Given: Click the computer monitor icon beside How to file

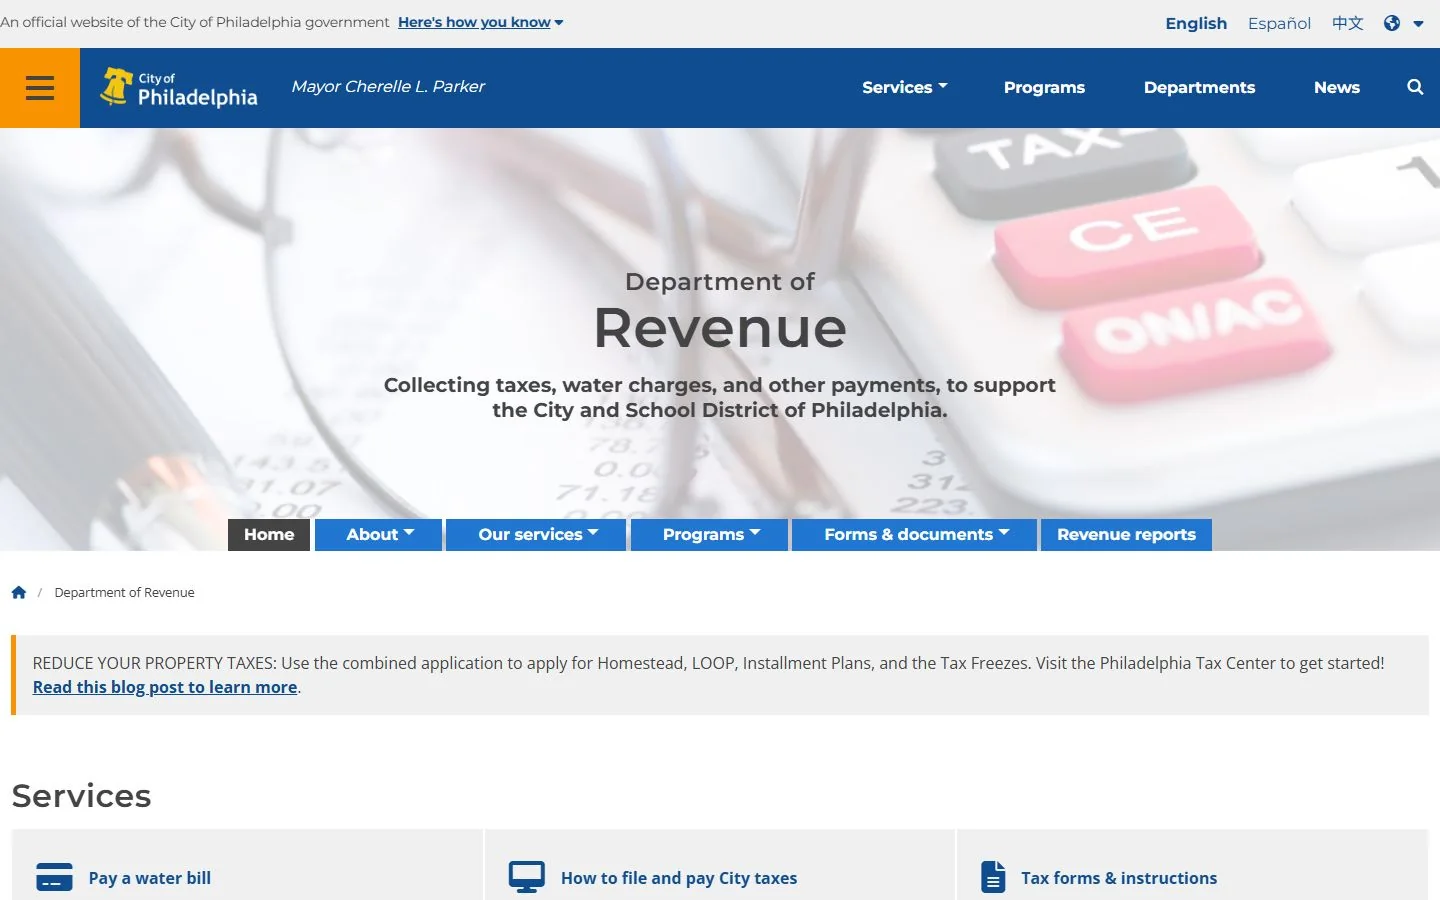Looking at the screenshot, I should [527, 877].
